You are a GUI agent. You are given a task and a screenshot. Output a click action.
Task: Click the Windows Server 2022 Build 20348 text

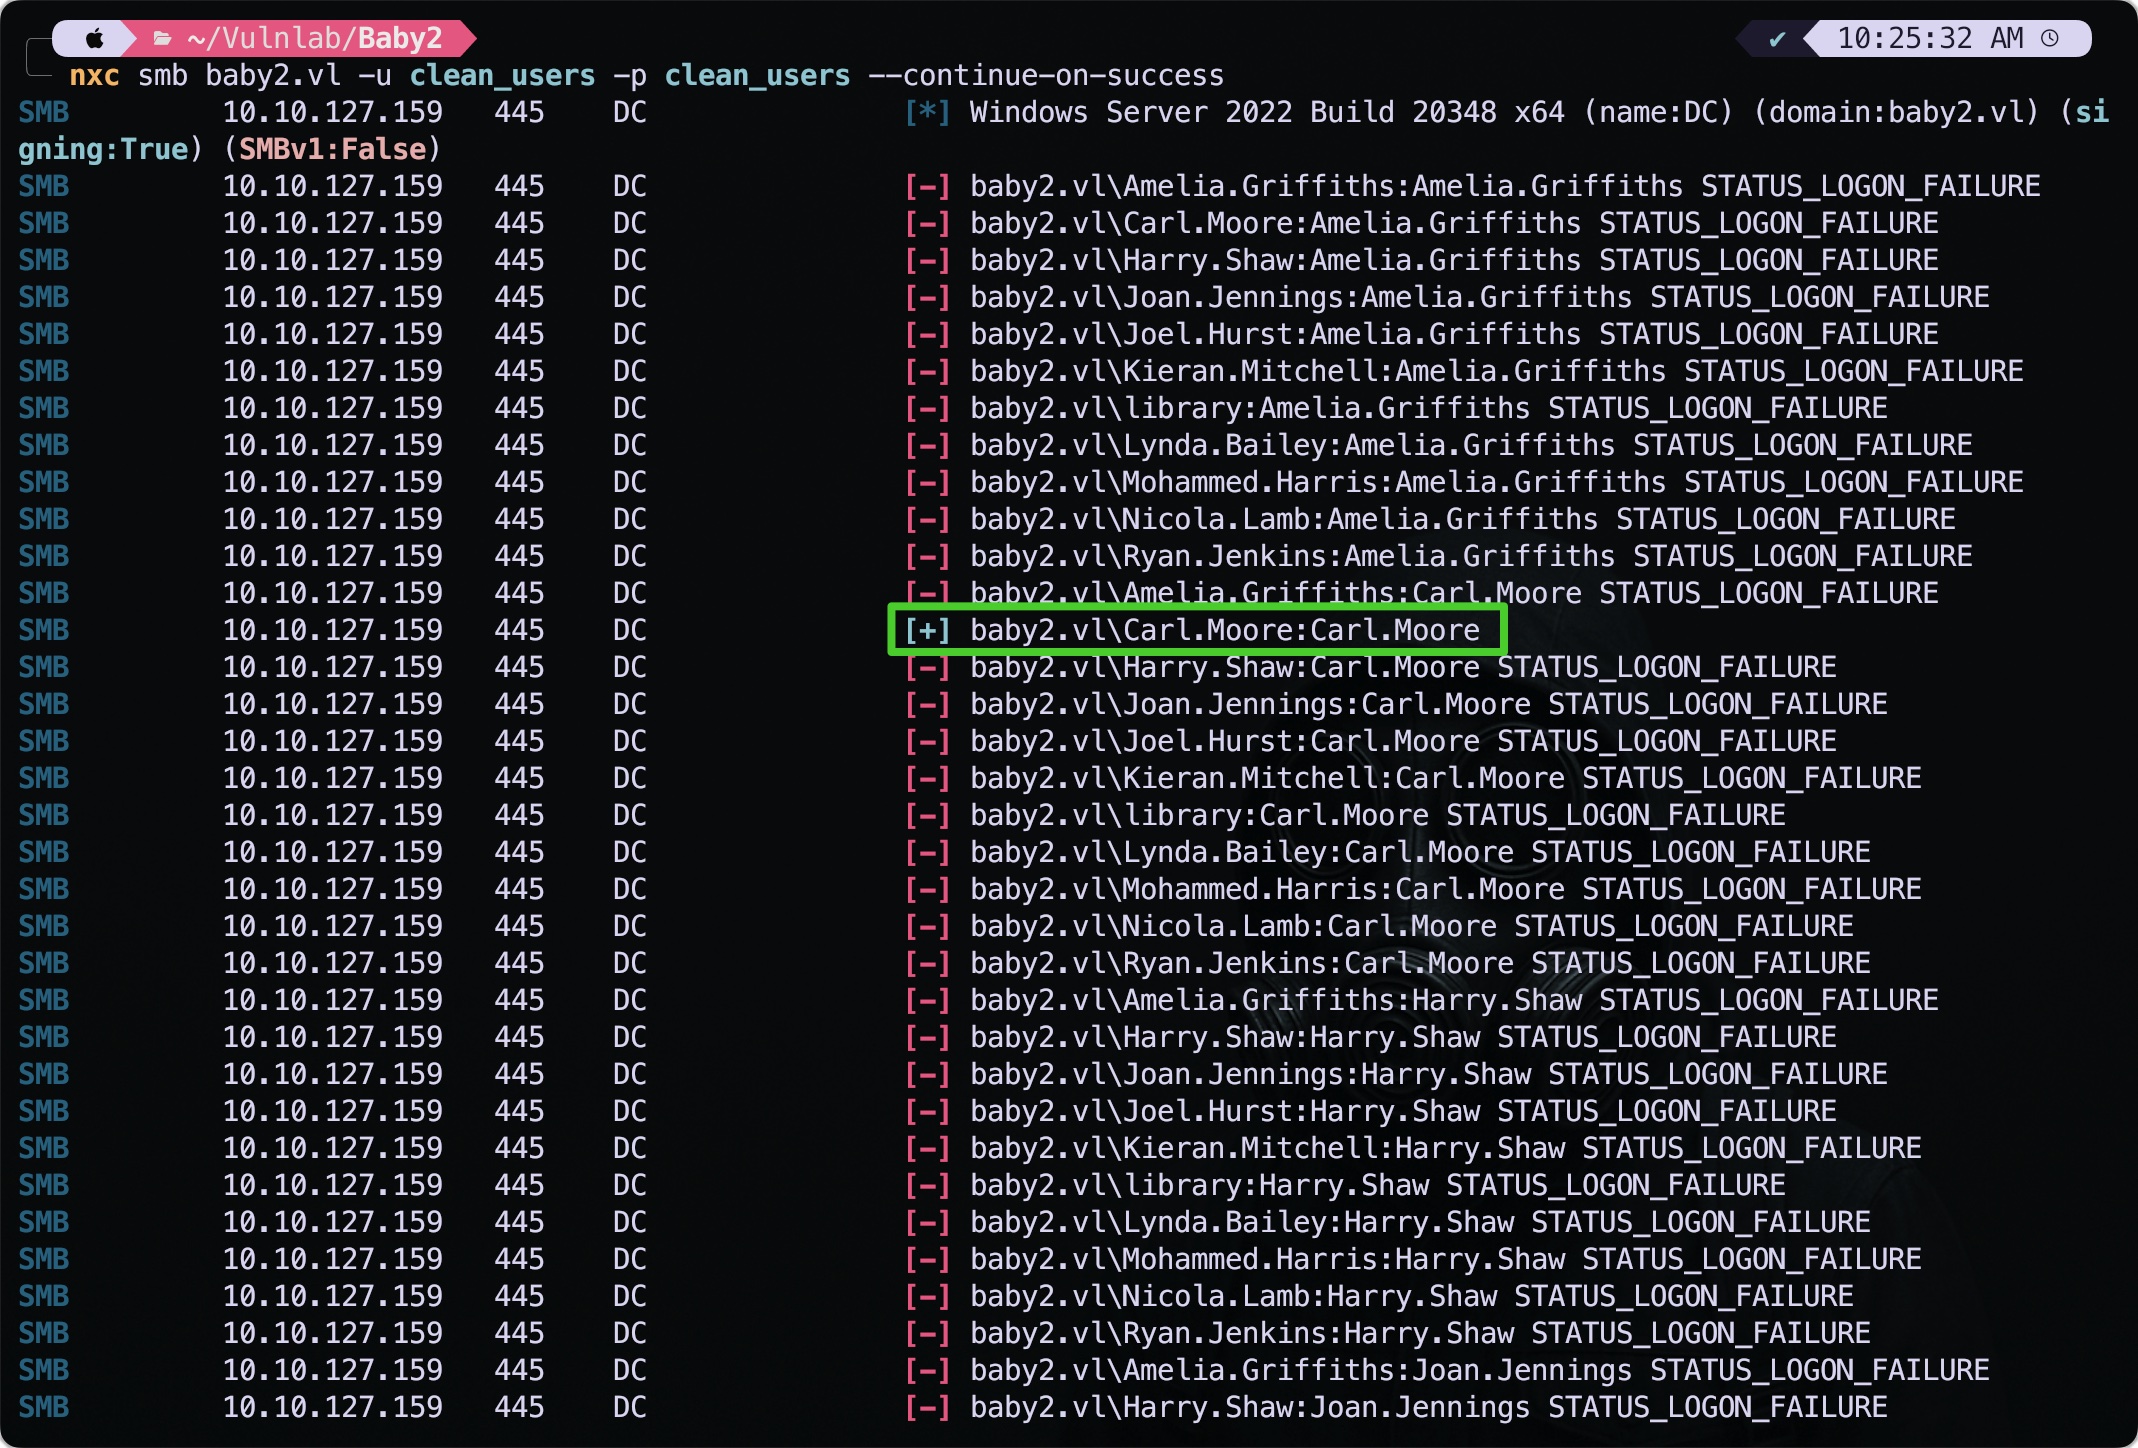click(1233, 112)
